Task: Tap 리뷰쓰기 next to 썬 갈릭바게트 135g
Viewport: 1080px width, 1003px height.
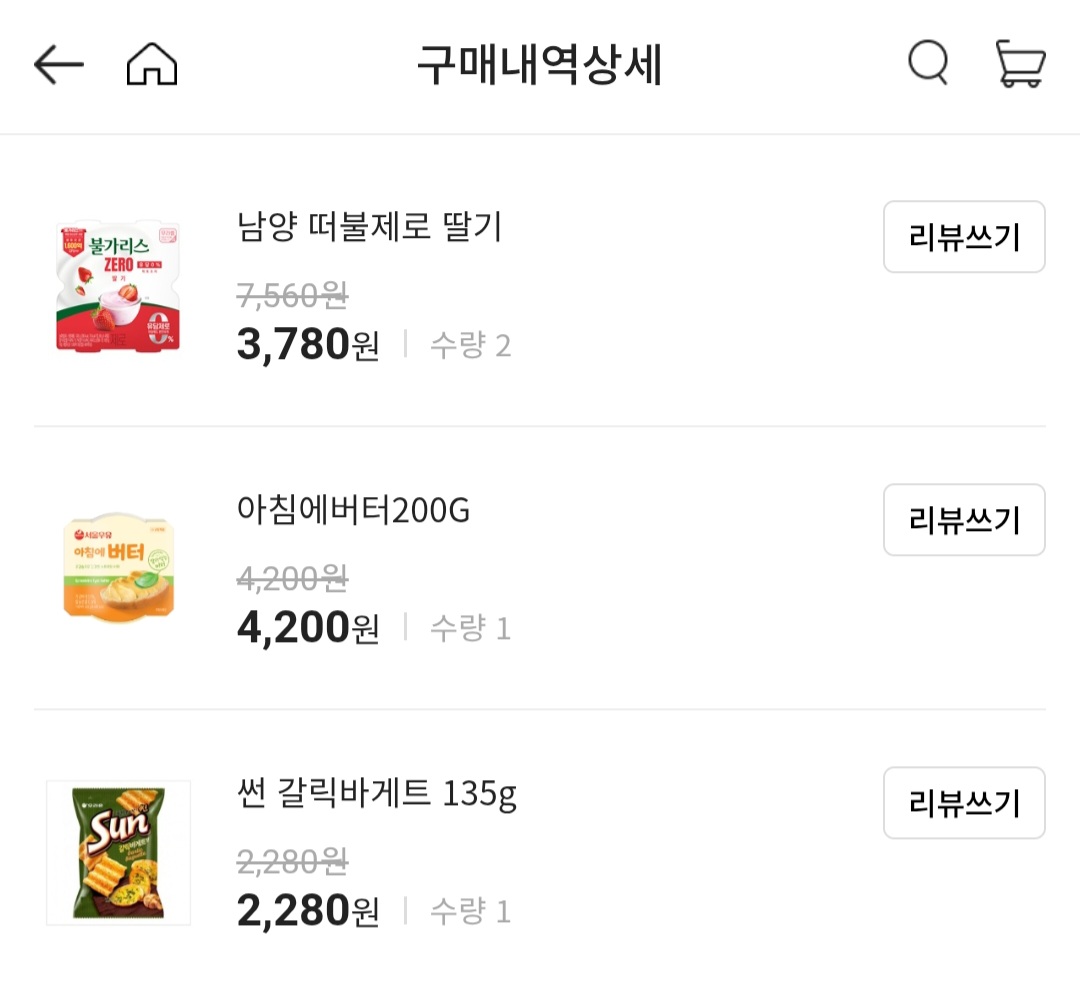Action: pos(963,803)
